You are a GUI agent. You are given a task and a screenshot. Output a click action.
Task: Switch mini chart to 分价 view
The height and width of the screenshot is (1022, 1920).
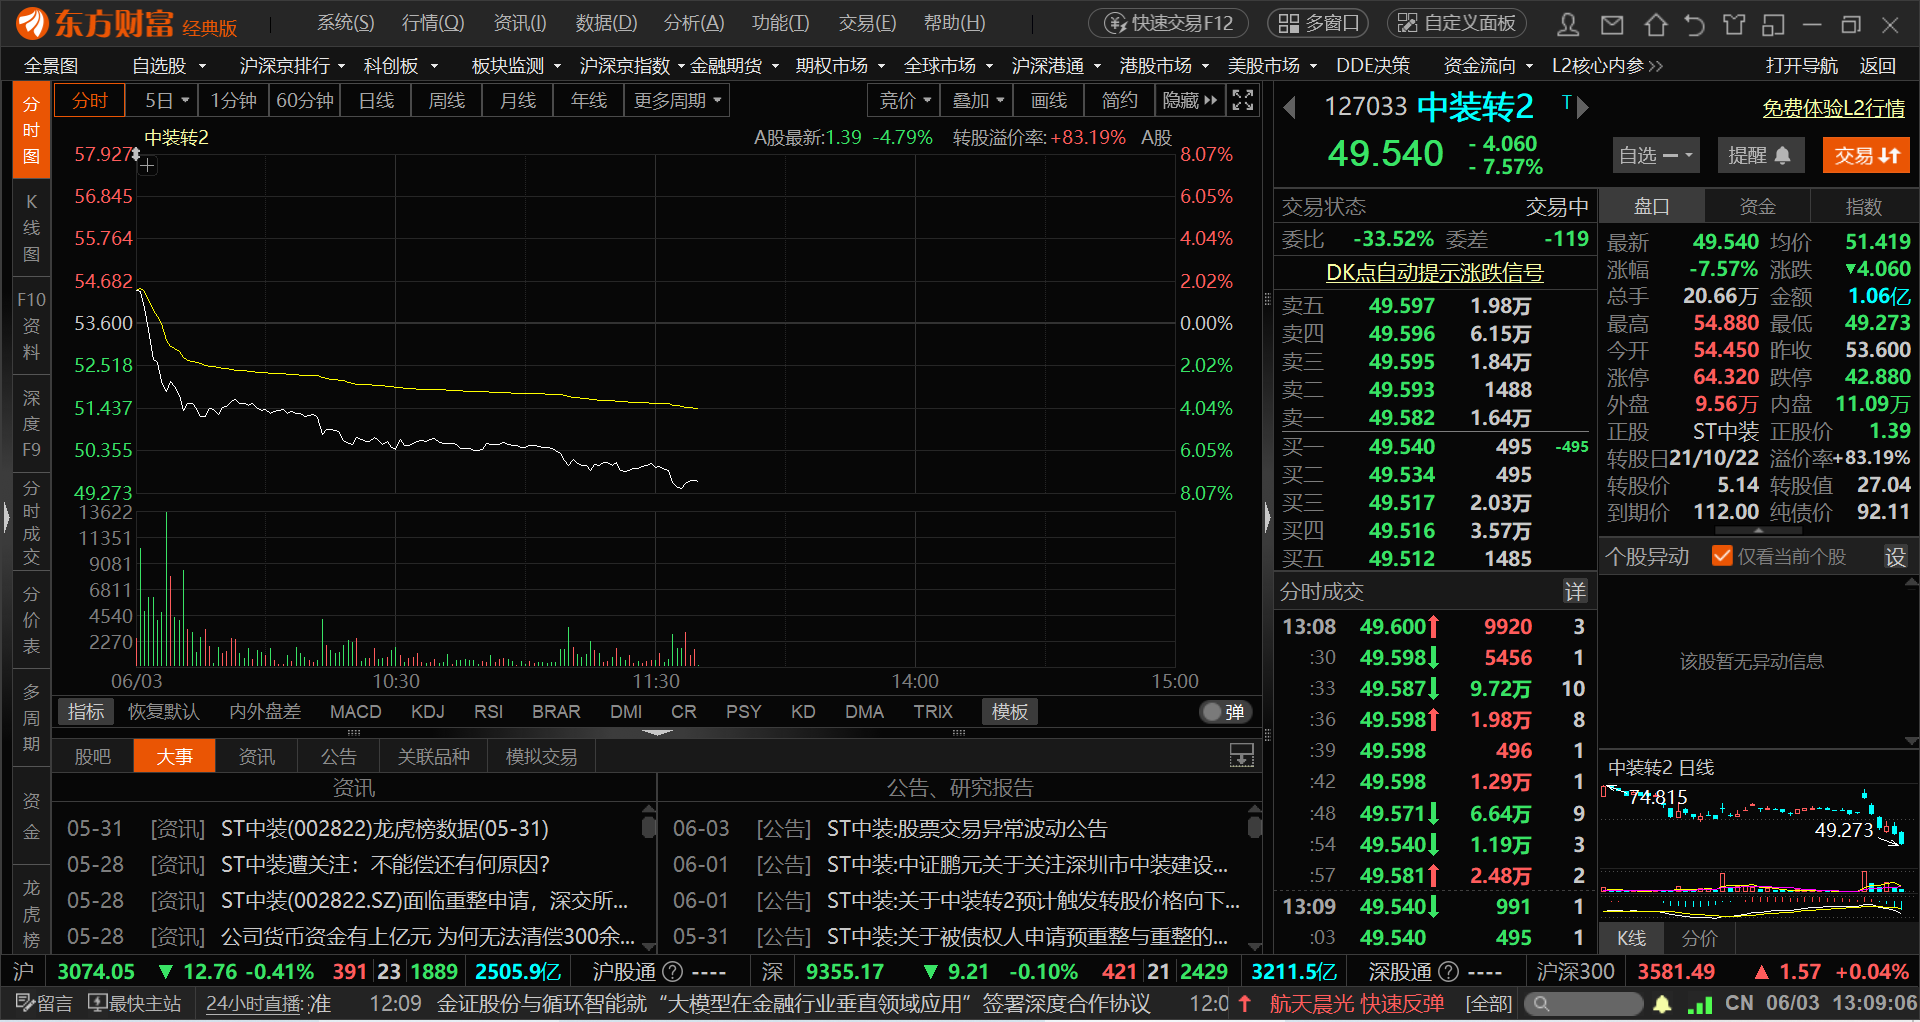[x=1699, y=938]
